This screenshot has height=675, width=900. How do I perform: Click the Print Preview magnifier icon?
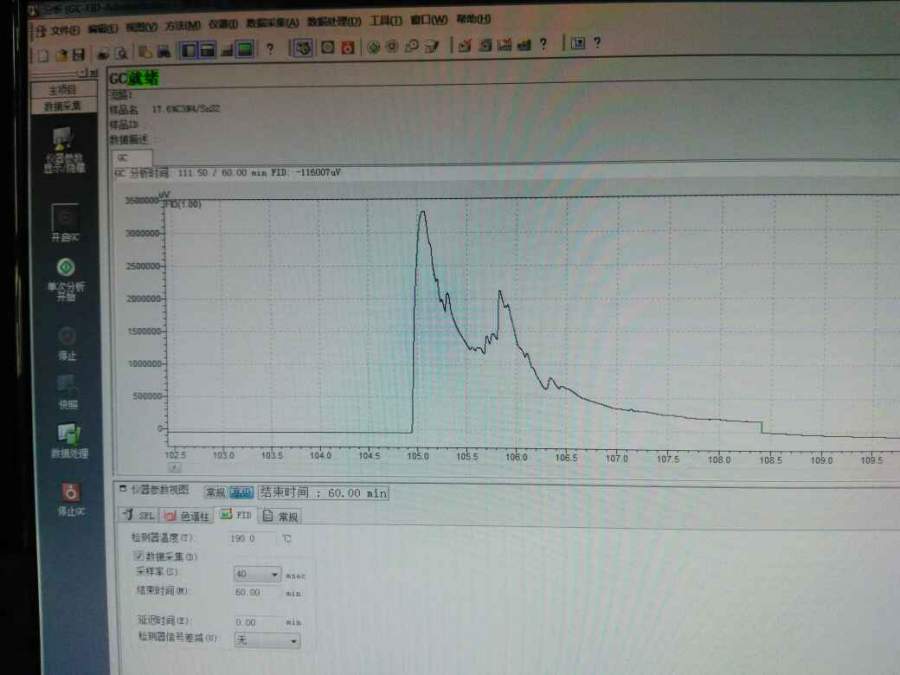pyautogui.click(x=122, y=53)
